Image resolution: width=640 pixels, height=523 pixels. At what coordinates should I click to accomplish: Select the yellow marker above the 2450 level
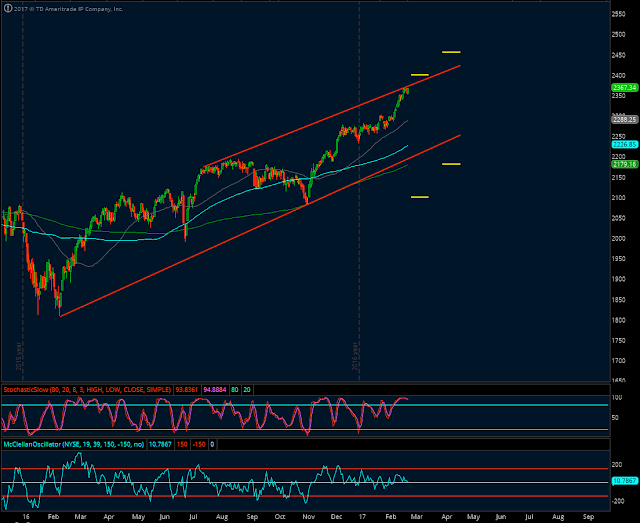(451, 52)
